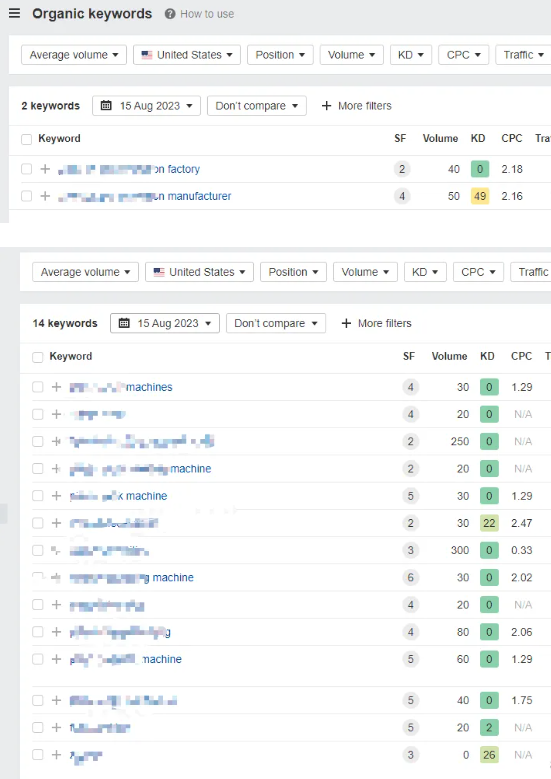Open lower Don't compare dropdown
This screenshot has width=551, height=779.
[276, 323]
